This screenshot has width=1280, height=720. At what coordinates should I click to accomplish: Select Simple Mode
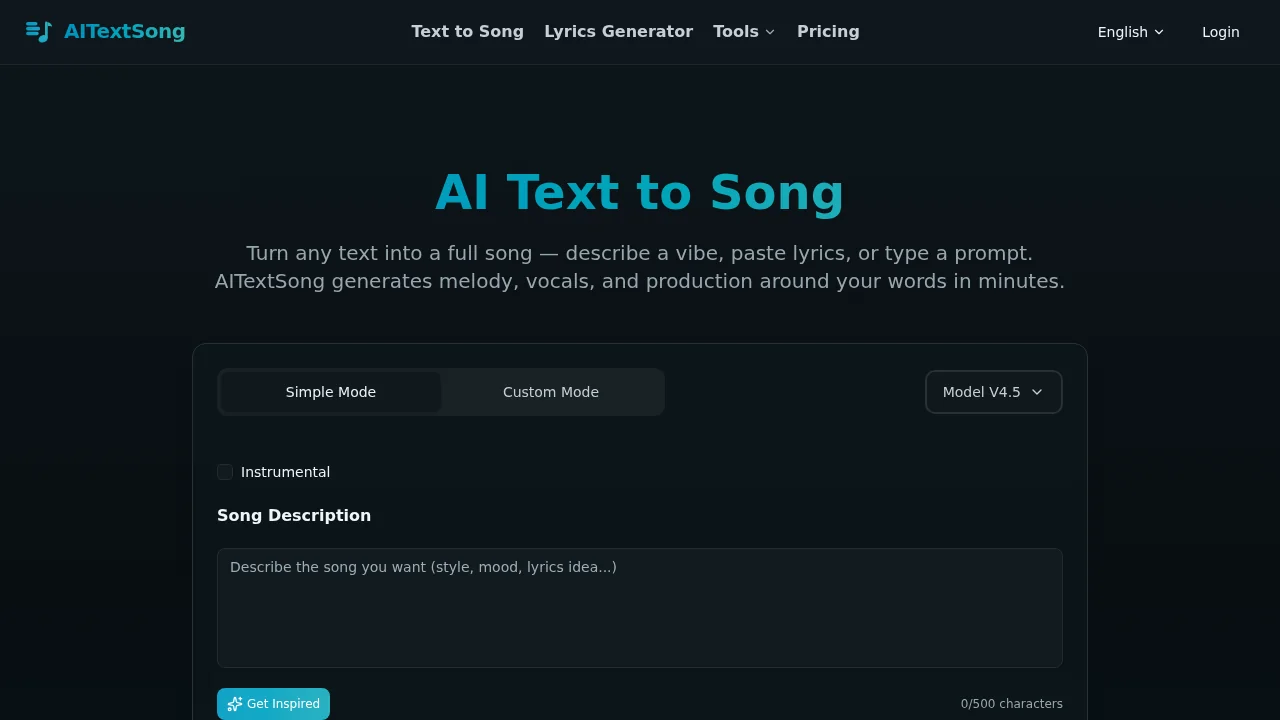click(x=330, y=392)
